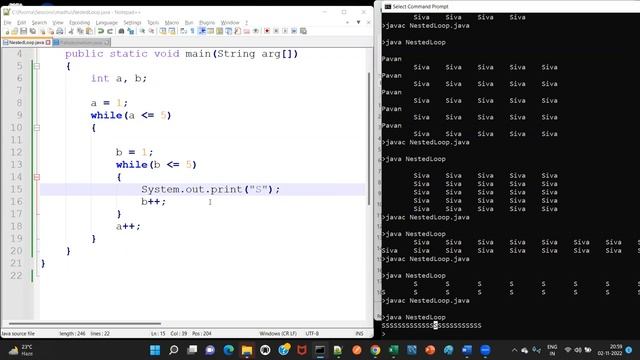Image resolution: width=640 pixels, height=360 pixels.
Task: Show hidden icons with the system tray chevron
Action: coord(514,350)
